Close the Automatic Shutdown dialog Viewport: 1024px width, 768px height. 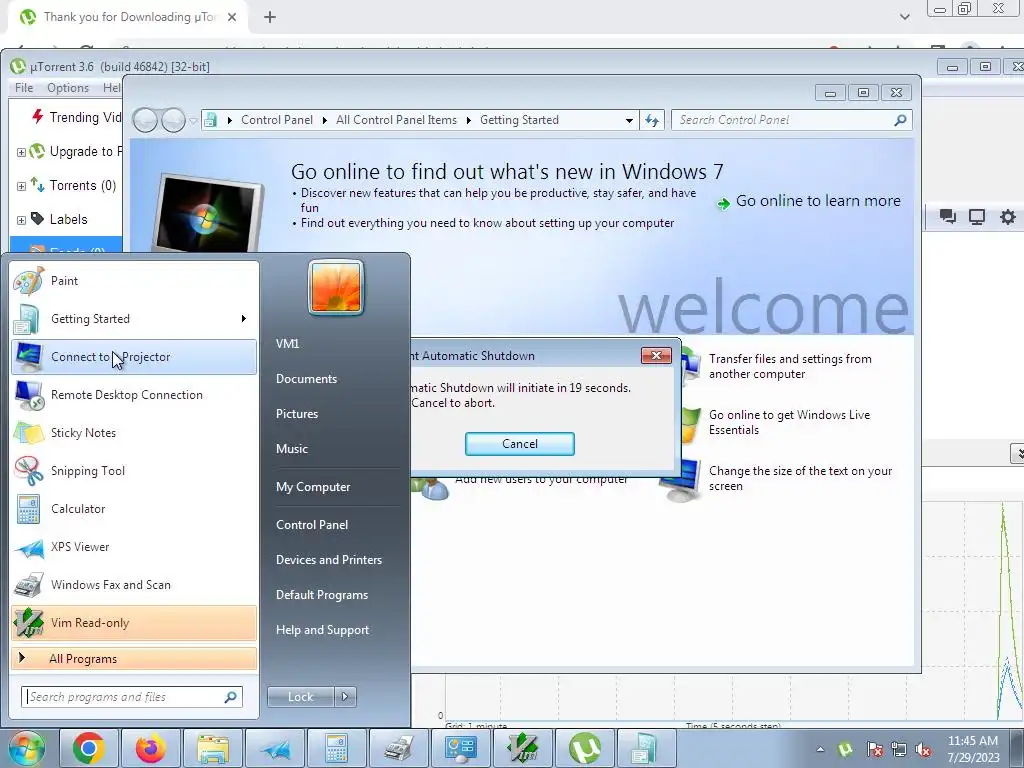click(x=656, y=355)
